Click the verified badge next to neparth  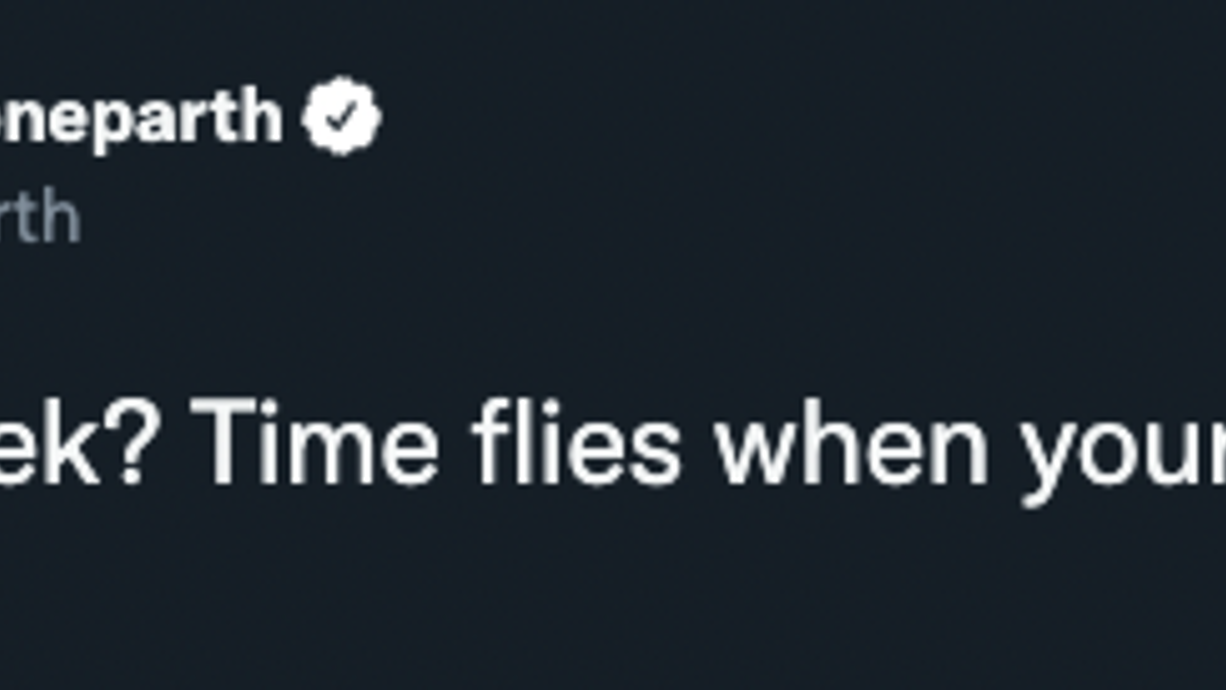click(x=342, y=116)
